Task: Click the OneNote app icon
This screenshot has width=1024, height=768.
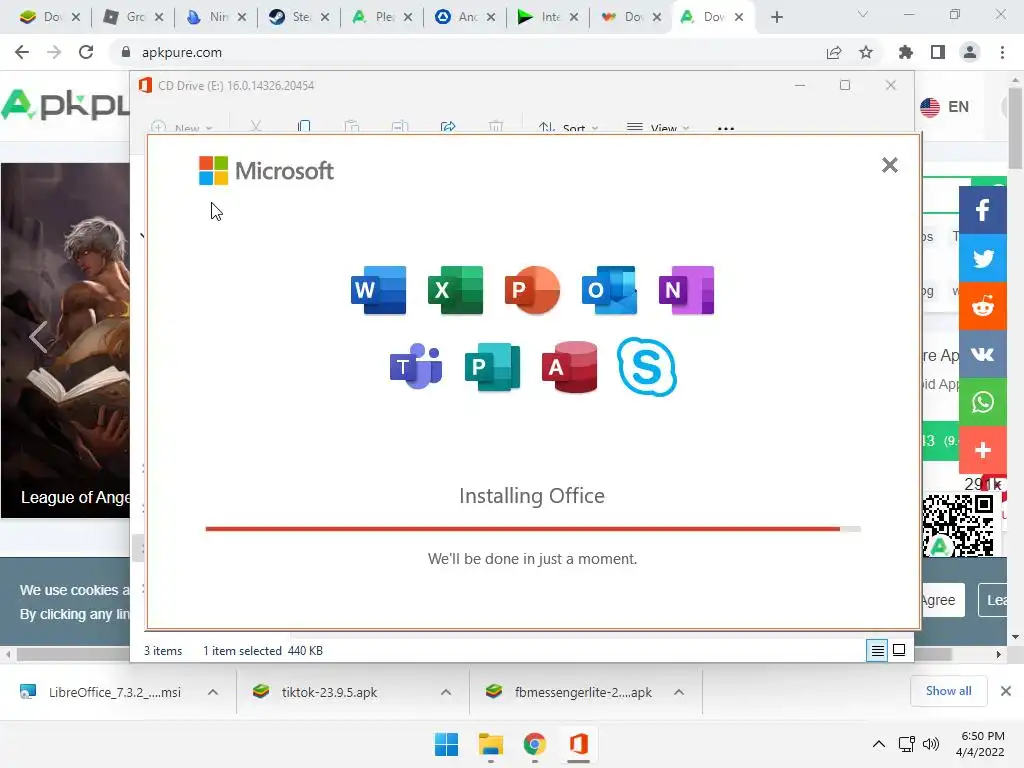Action: 686,290
